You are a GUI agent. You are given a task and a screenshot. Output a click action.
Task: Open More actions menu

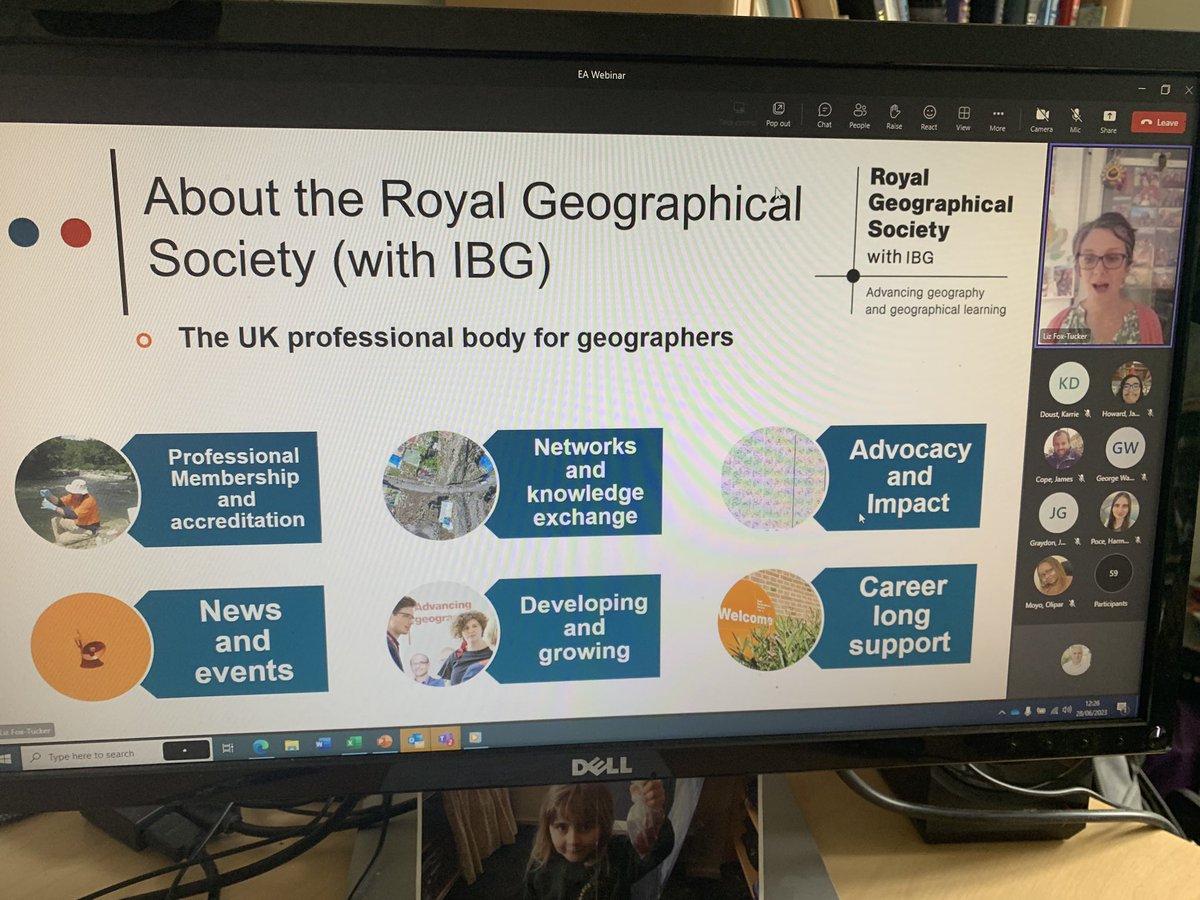point(997,119)
